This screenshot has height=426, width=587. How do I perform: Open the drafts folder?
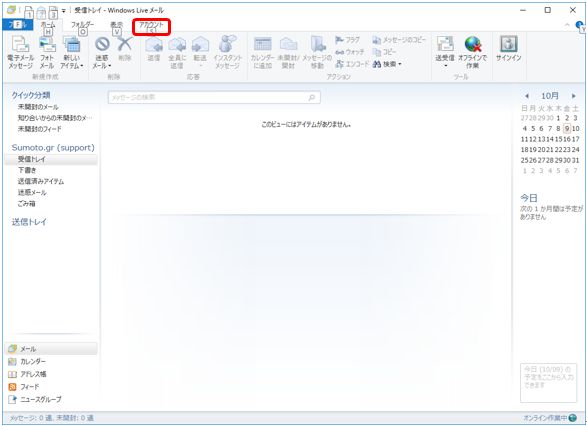pyautogui.click(x=27, y=170)
